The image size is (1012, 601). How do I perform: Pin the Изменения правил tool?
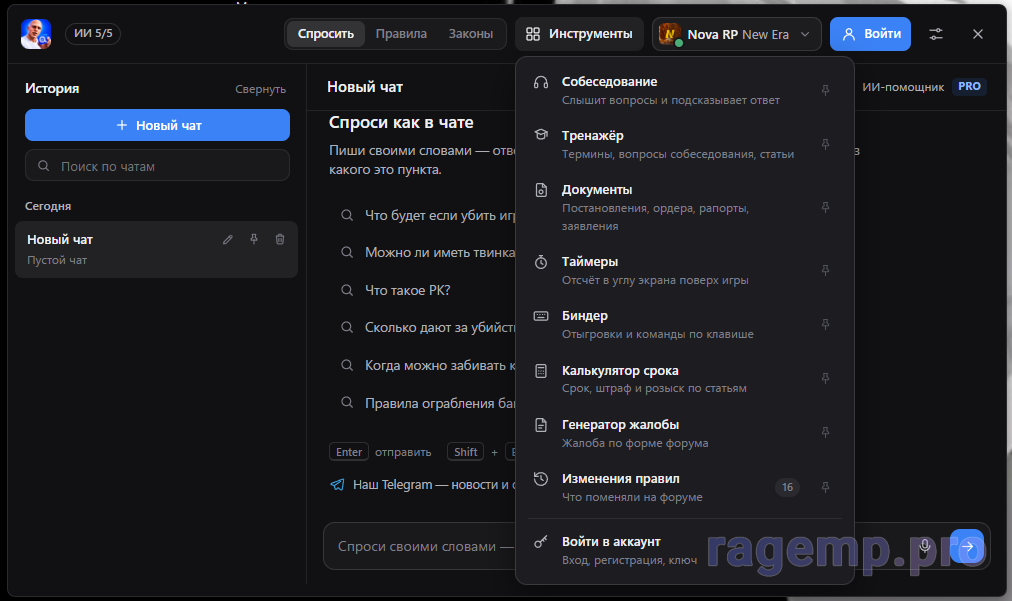tap(825, 487)
